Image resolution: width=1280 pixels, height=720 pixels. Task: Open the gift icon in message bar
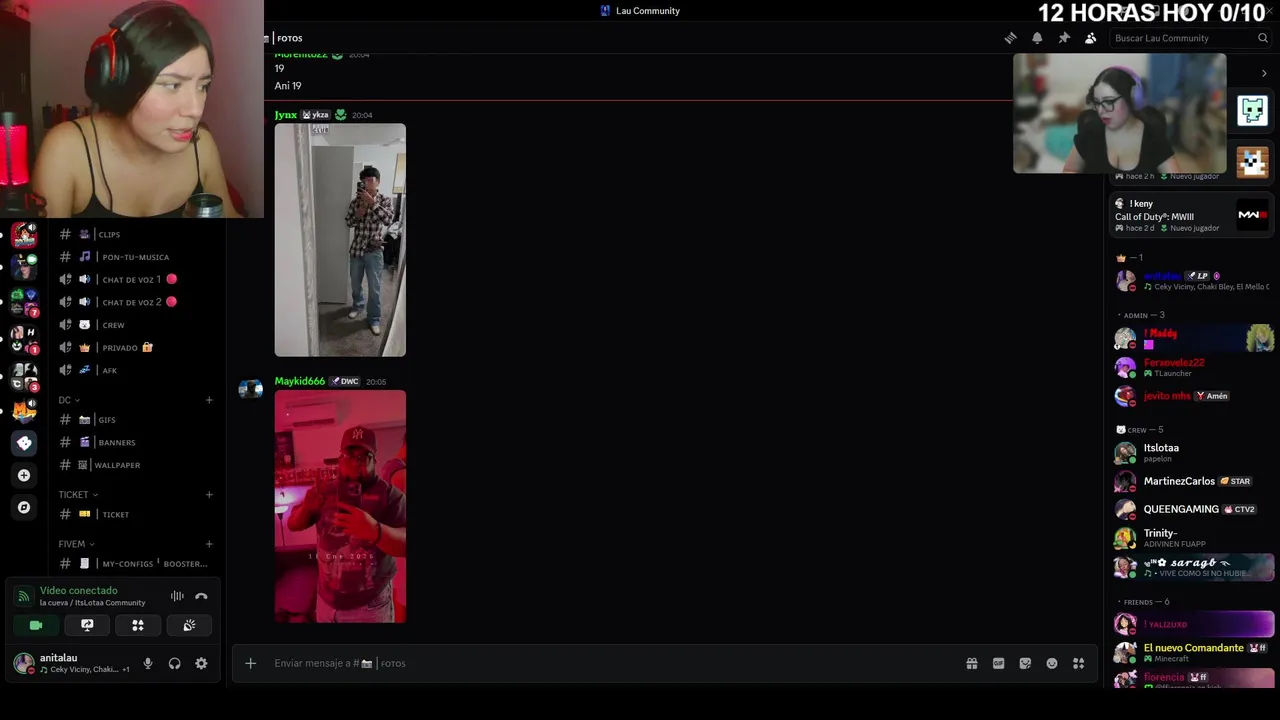tap(971, 663)
